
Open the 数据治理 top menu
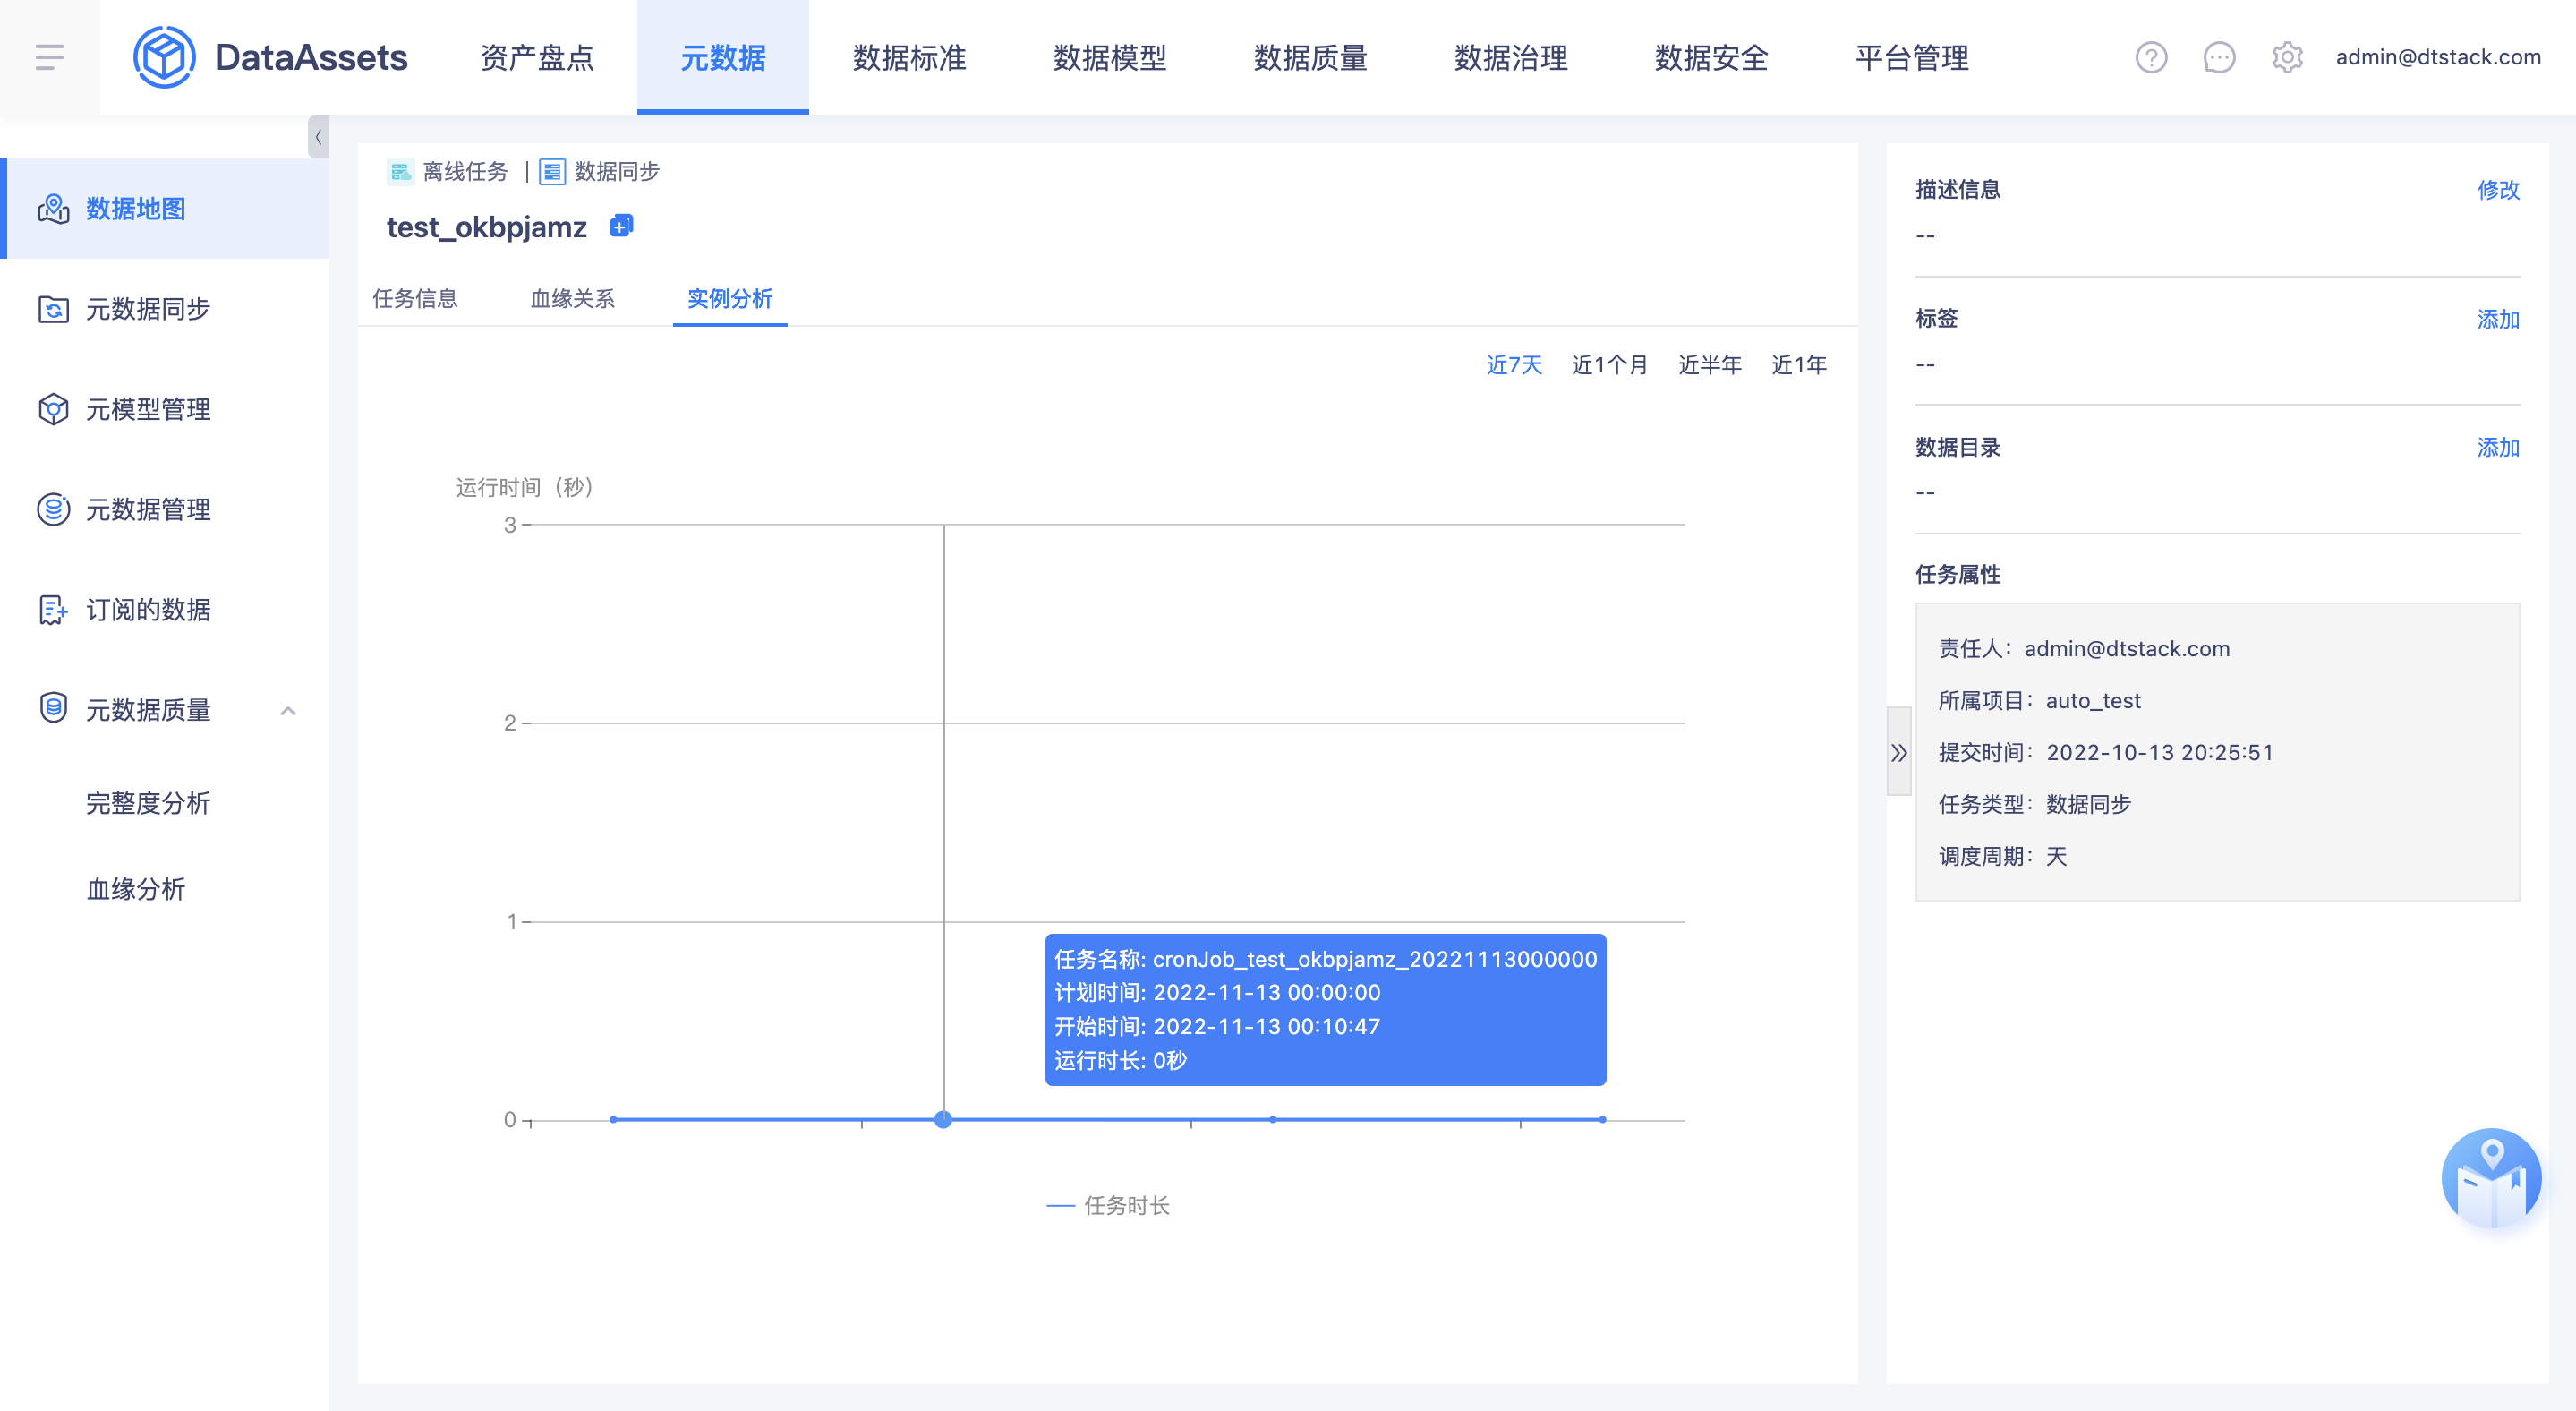tap(1511, 57)
